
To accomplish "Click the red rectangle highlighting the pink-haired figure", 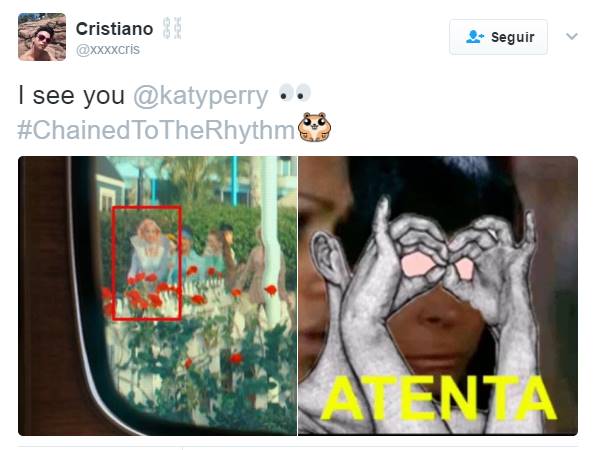I will point(147,263).
